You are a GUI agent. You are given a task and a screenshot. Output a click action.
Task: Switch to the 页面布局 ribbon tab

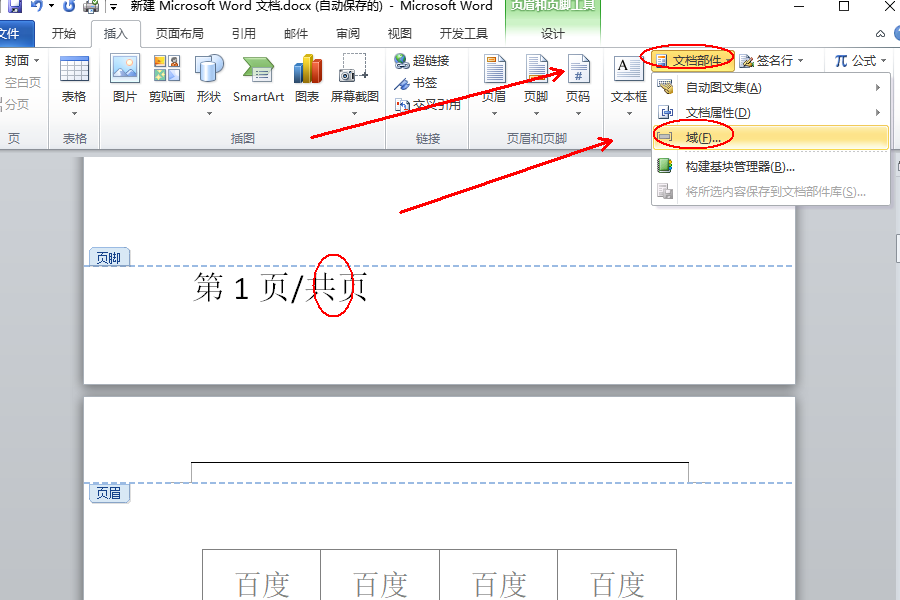click(180, 32)
